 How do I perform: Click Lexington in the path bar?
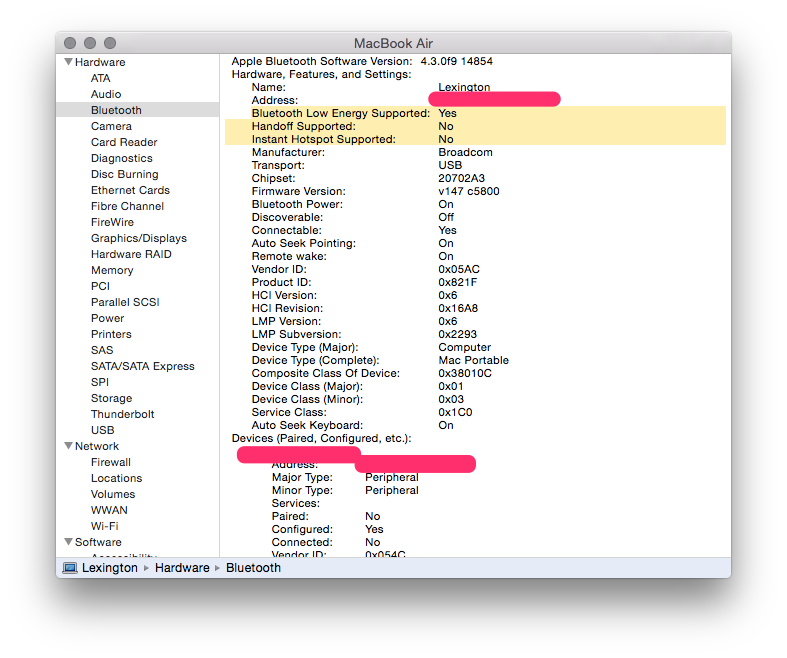coord(109,568)
